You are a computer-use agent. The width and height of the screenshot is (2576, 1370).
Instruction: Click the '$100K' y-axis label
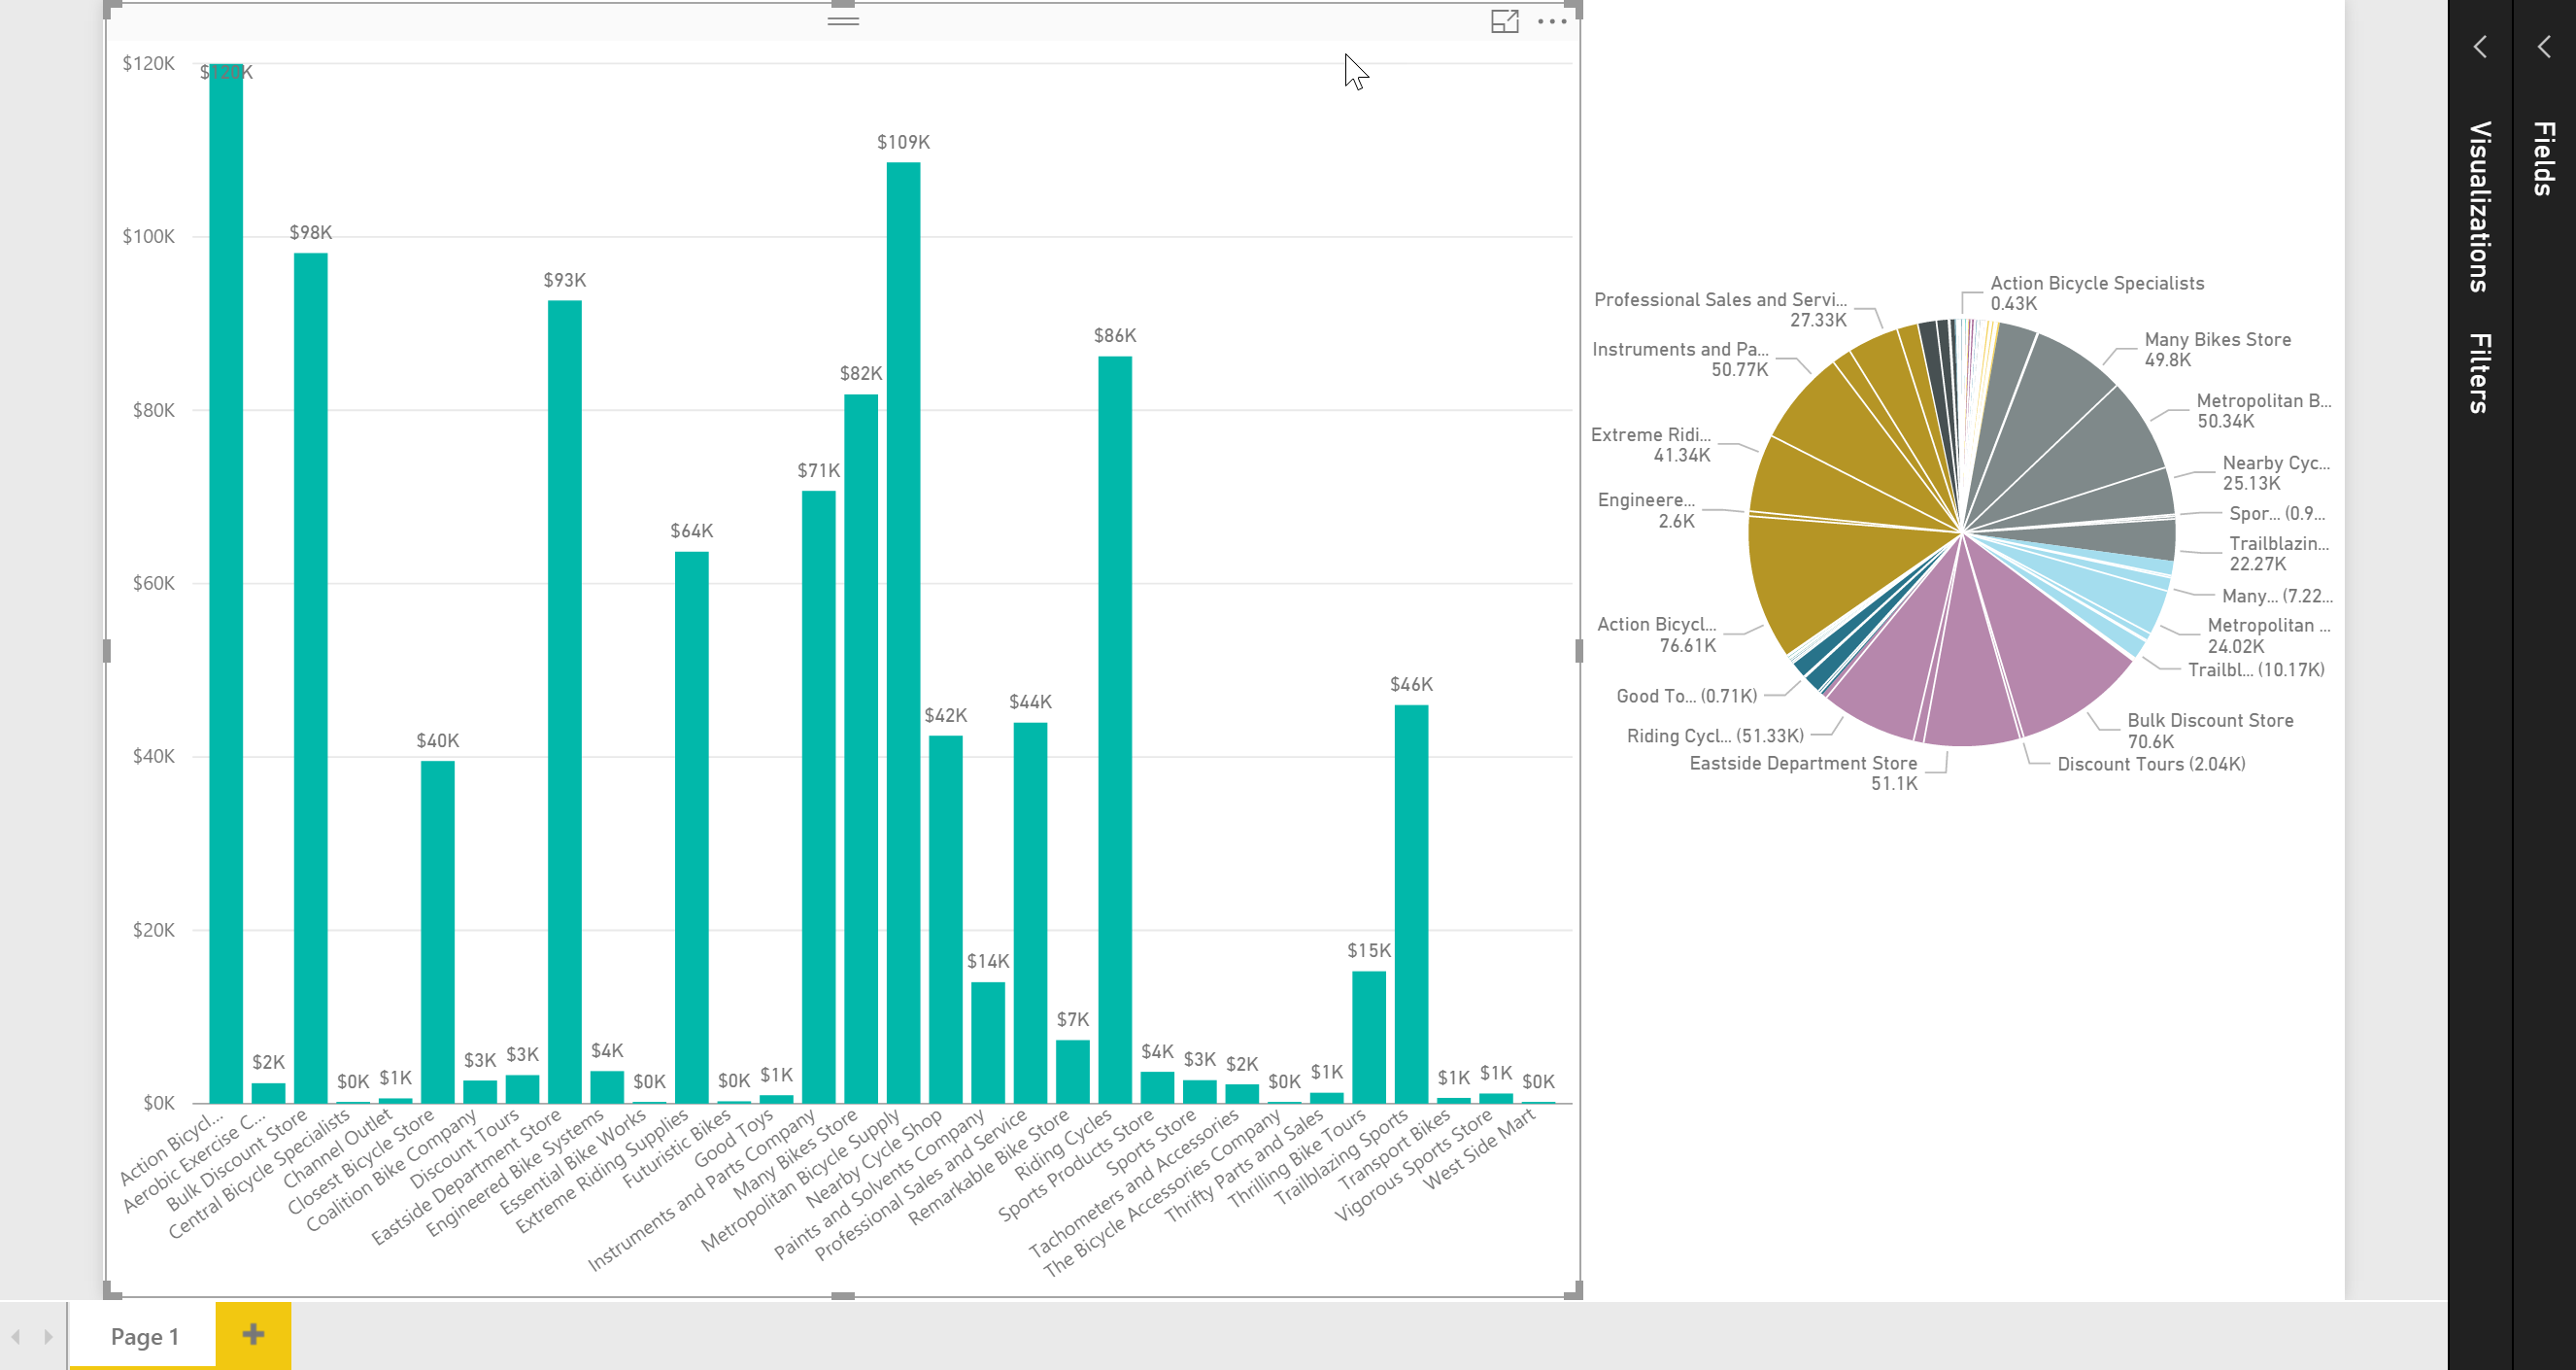pyautogui.click(x=149, y=237)
